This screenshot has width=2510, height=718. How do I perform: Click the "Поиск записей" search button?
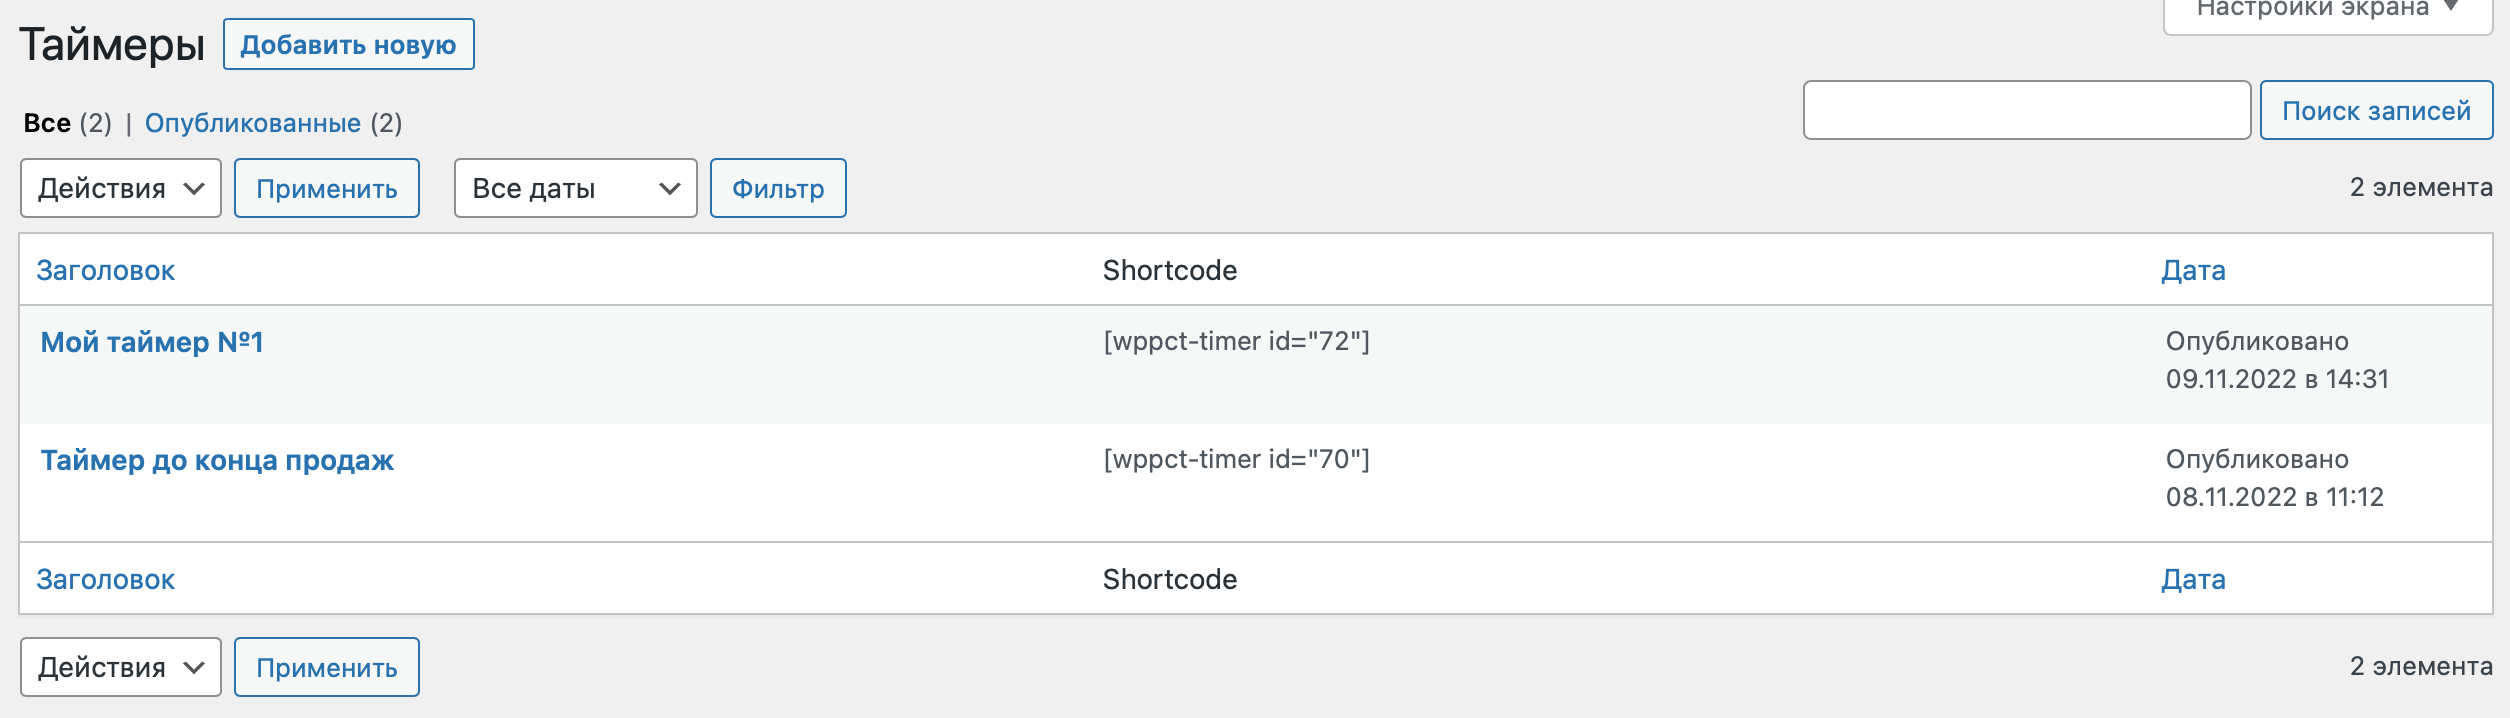[x=2376, y=110]
